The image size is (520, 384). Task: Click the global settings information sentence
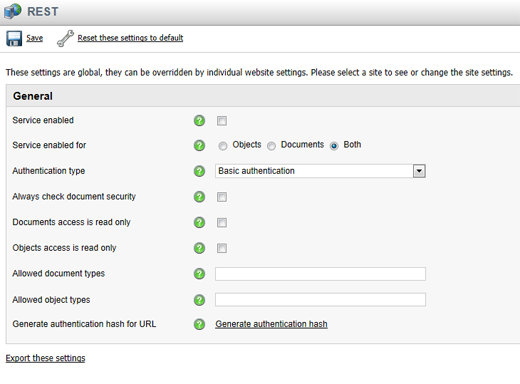coord(259,73)
